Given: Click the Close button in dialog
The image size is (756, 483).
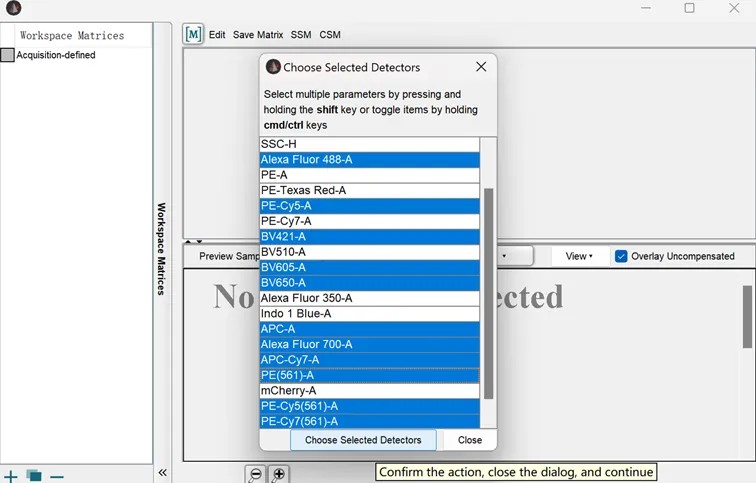Looking at the screenshot, I should click(469, 440).
